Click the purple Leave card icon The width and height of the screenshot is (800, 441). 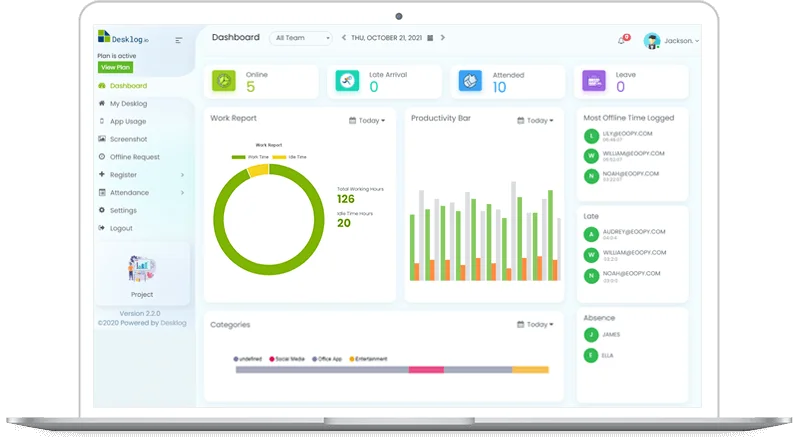(x=594, y=81)
